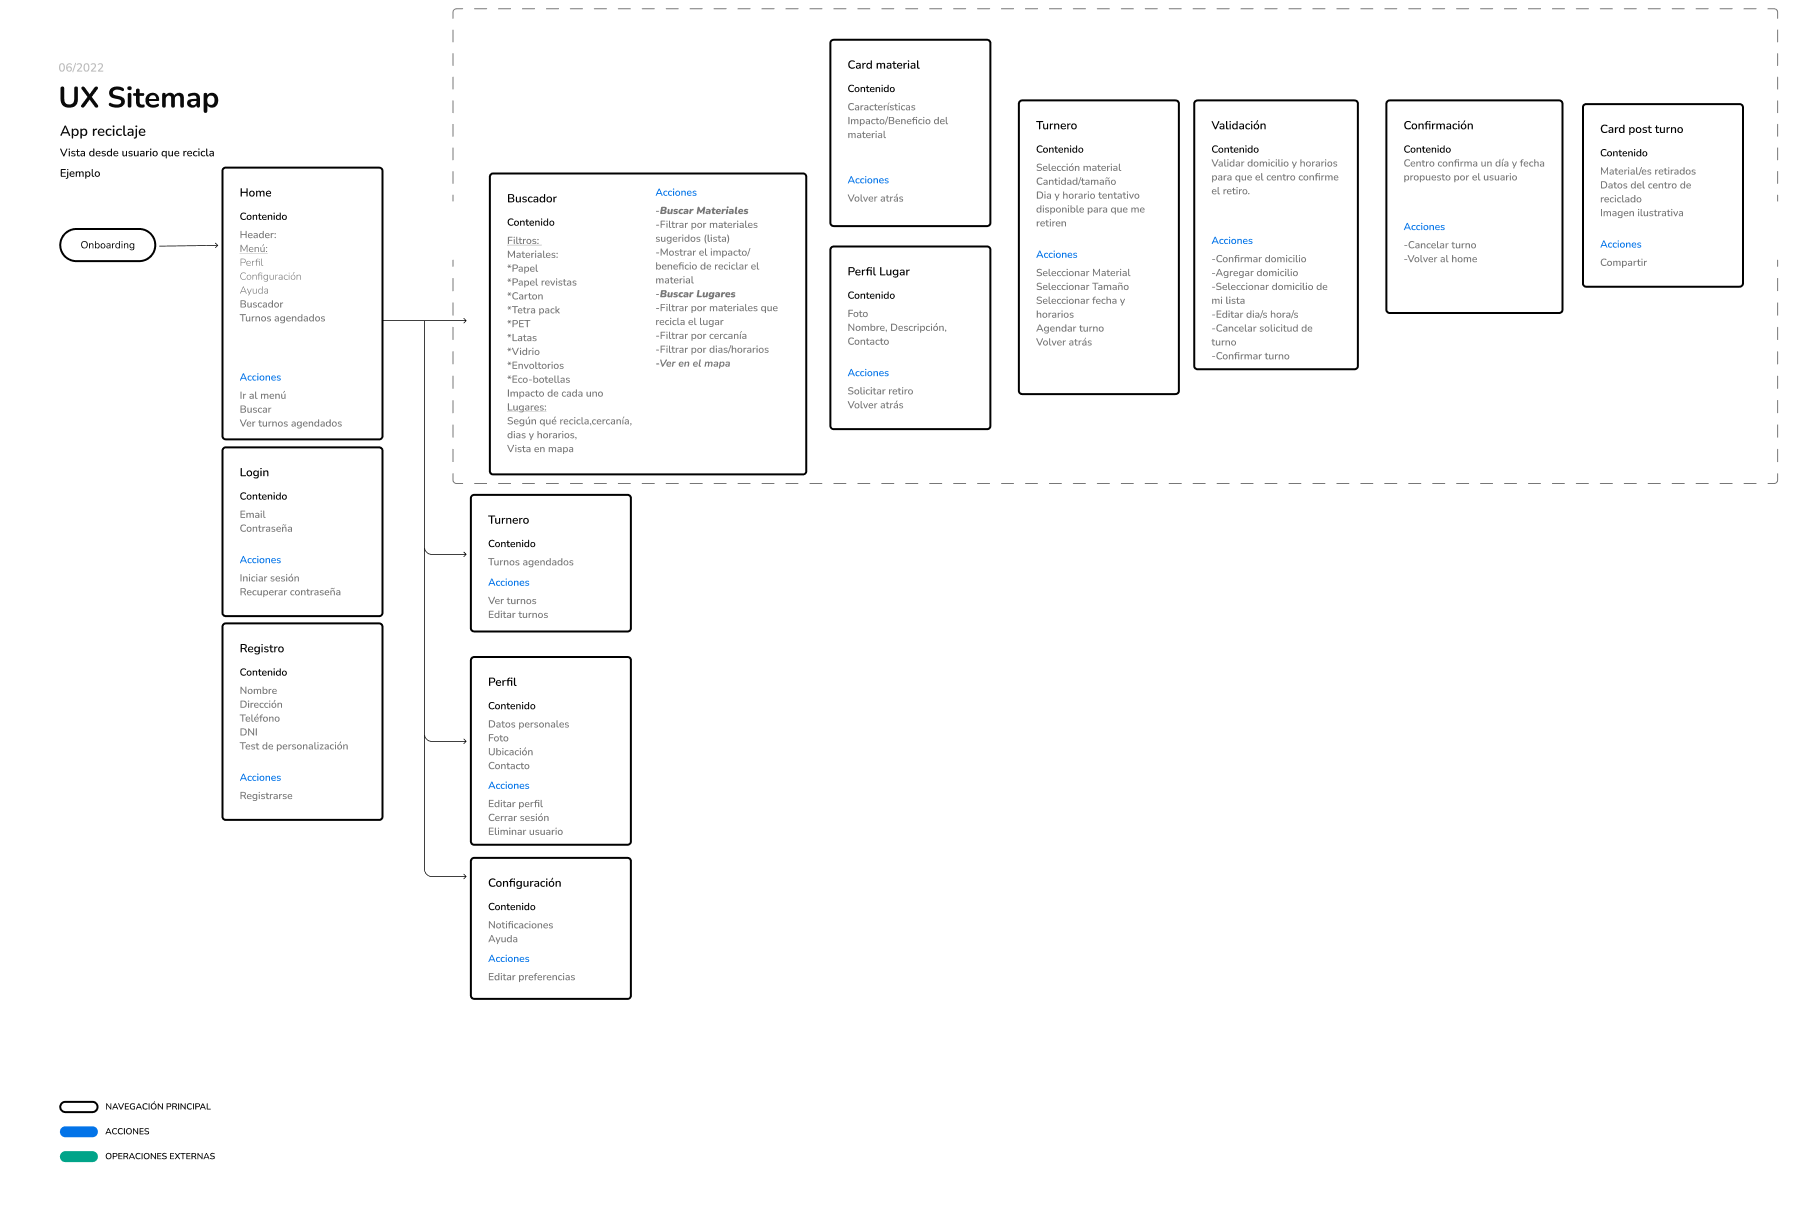Click the Registro card title

pos(262,649)
